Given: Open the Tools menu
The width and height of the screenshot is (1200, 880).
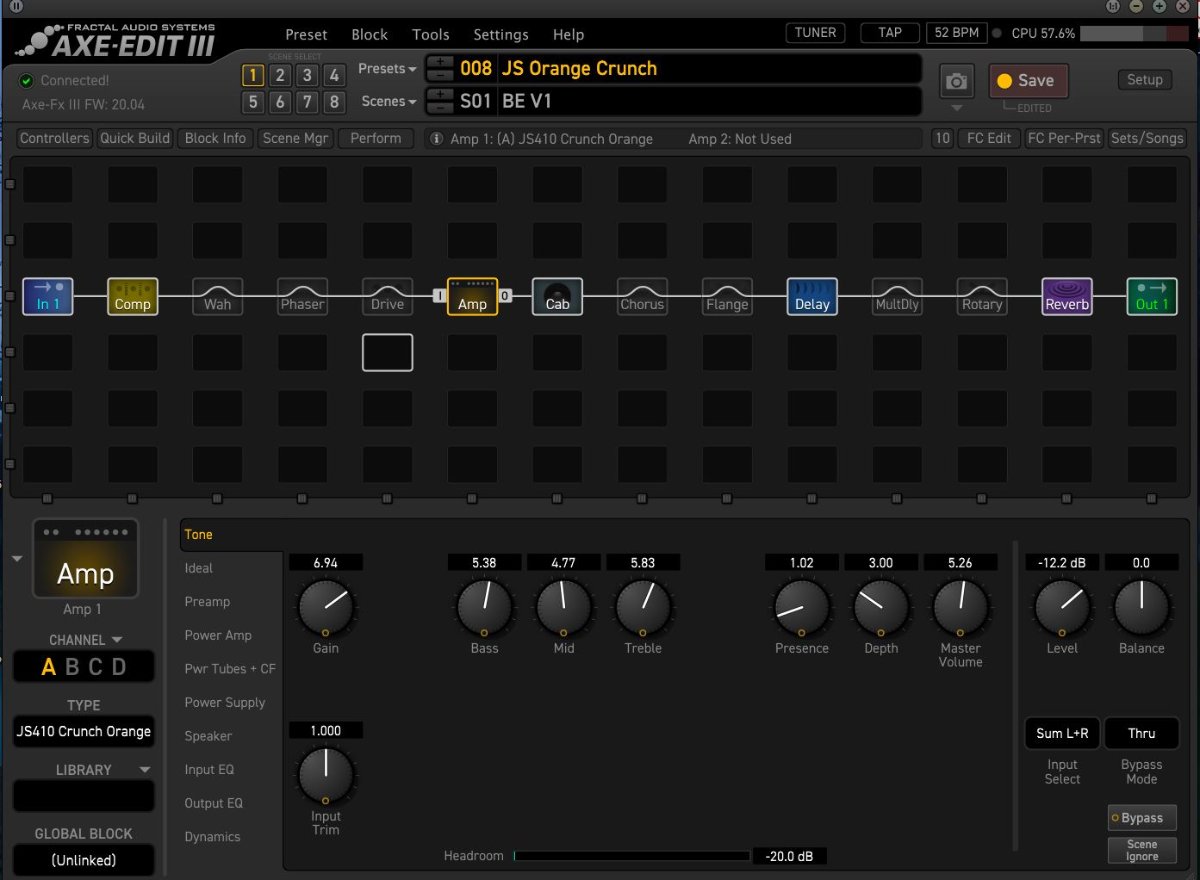Looking at the screenshot, I should click(430, 35).
